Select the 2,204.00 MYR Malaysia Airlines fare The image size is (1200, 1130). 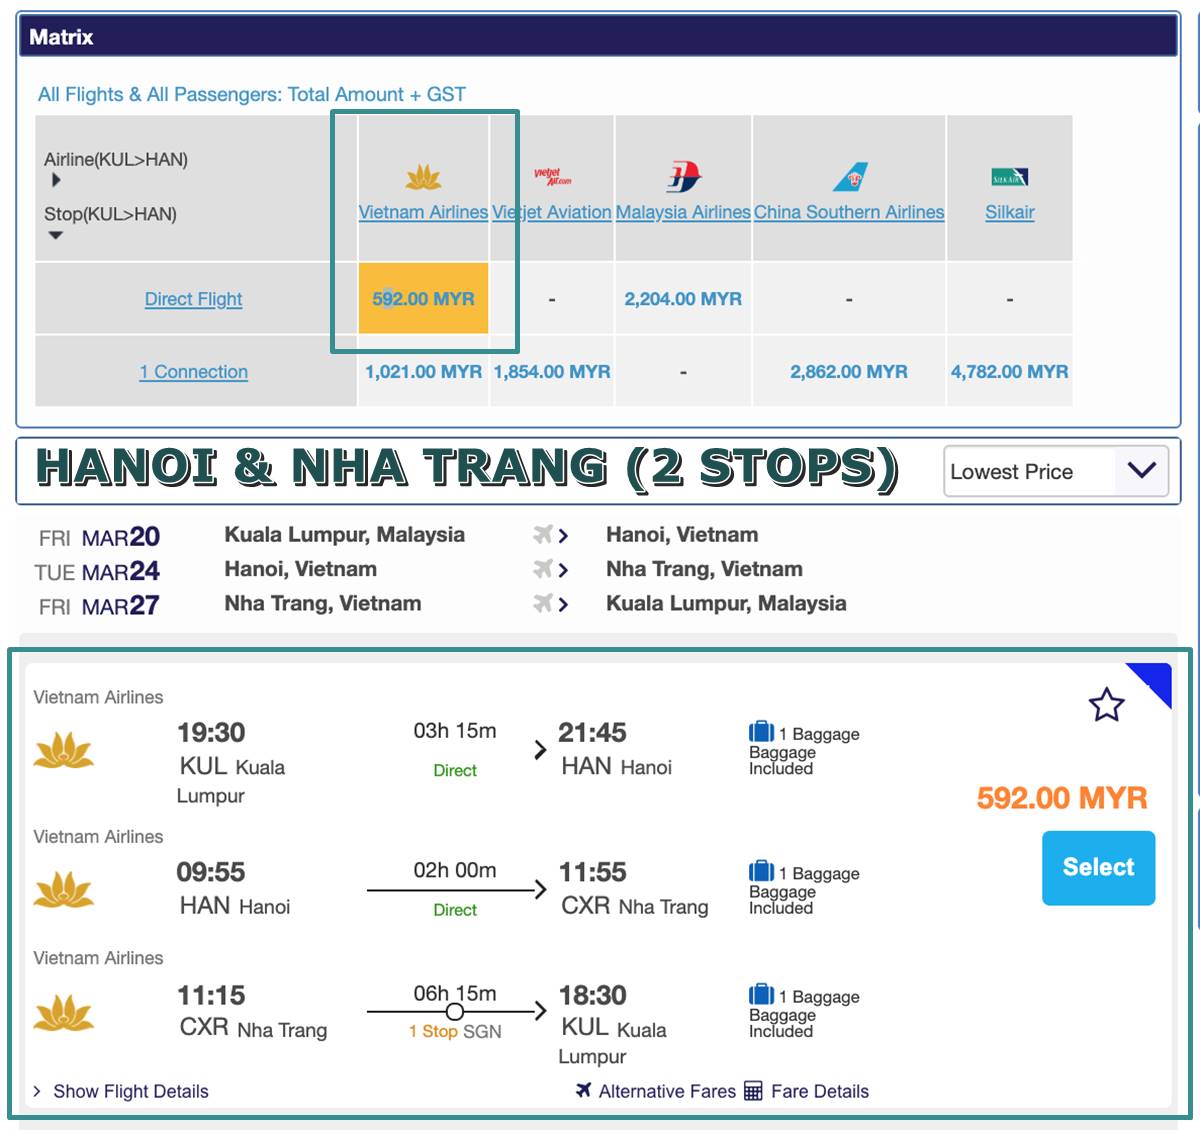pyautogui.click(x=683, y=299)
